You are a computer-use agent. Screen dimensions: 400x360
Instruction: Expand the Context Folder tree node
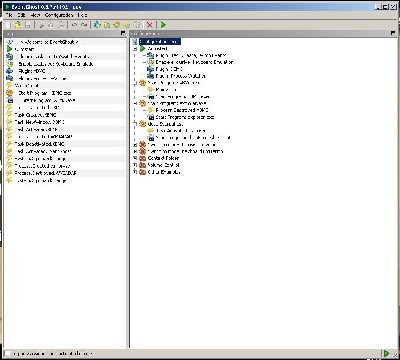(x=135, y=158)
